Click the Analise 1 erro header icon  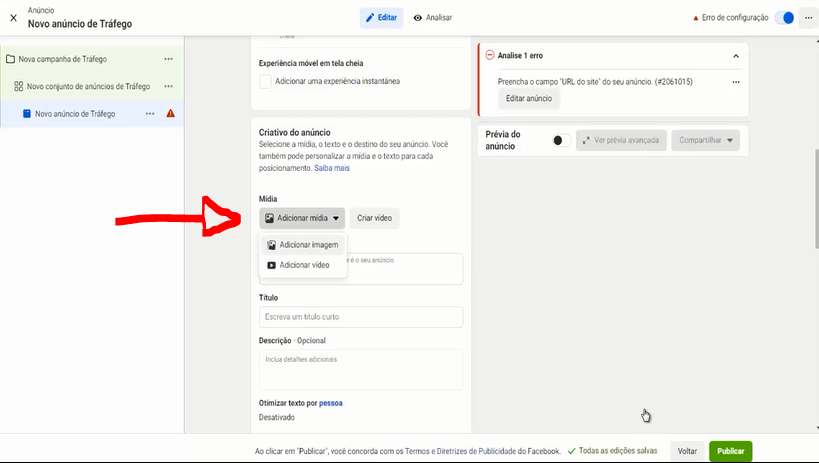[x=489, y=55]
